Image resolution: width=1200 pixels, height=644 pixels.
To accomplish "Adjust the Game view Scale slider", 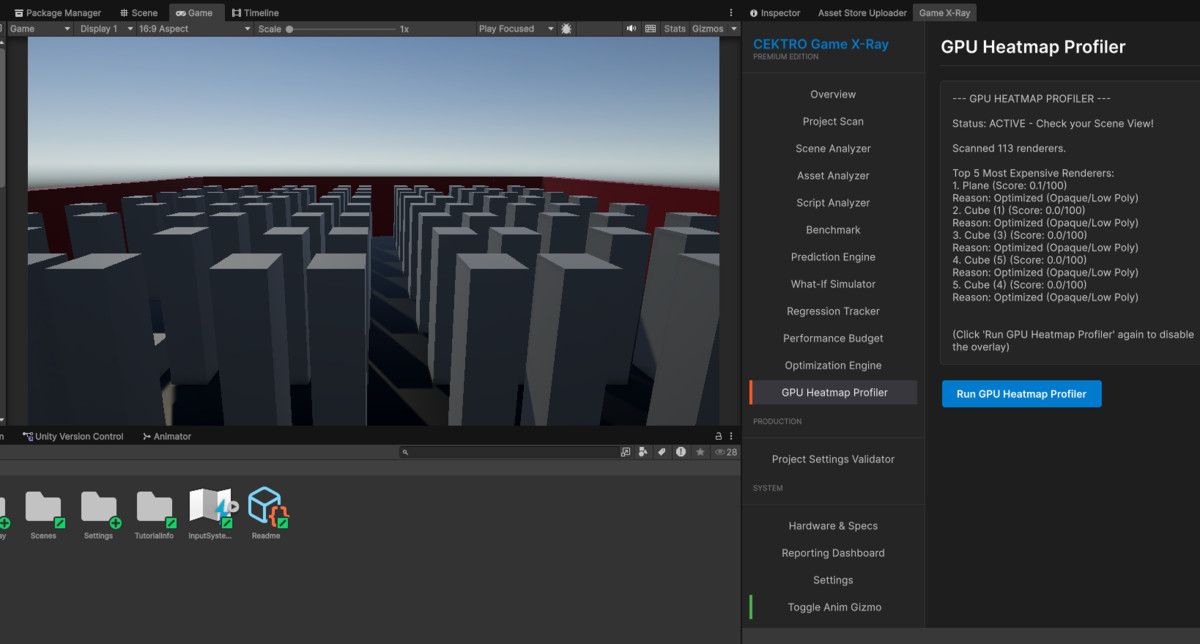I will (340, 29).
